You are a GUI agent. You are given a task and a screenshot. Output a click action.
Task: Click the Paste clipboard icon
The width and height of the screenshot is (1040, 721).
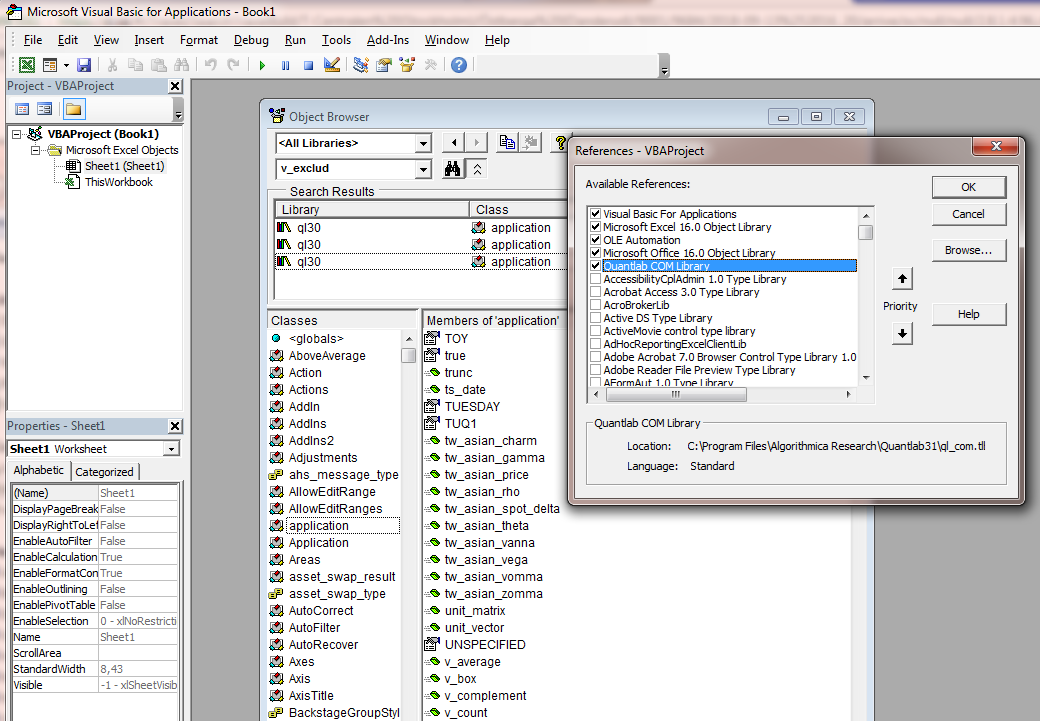click(x=159, y=64)
